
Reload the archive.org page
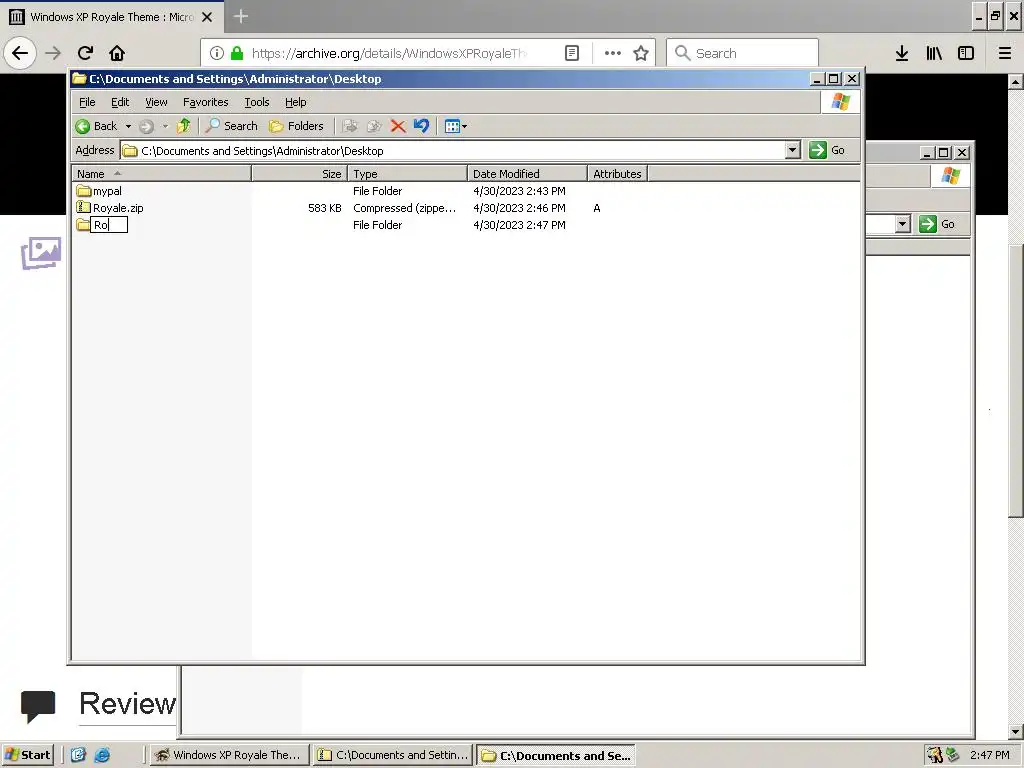pyautogui.click(x=85, y=53)
